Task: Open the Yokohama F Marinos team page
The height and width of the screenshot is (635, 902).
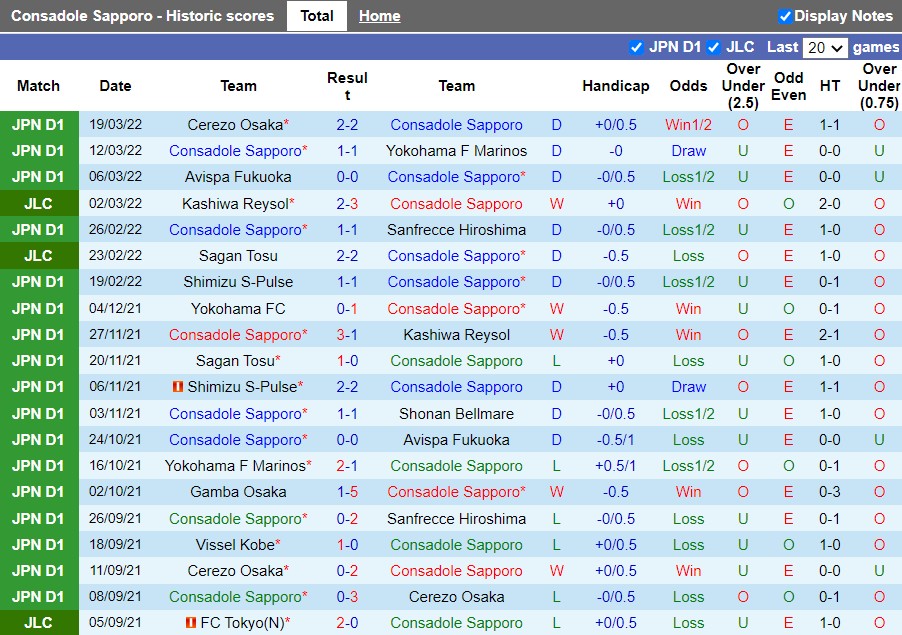Action: 456,151
